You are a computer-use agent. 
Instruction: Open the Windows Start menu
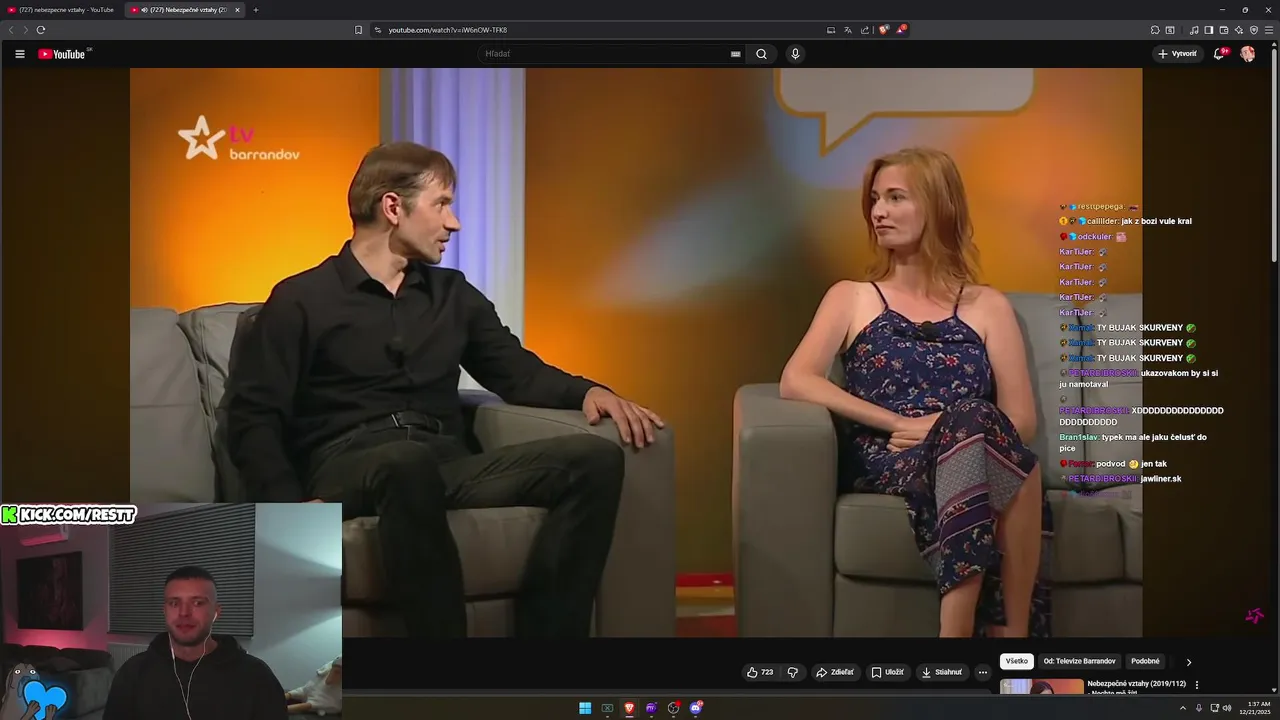coord(585,708)
